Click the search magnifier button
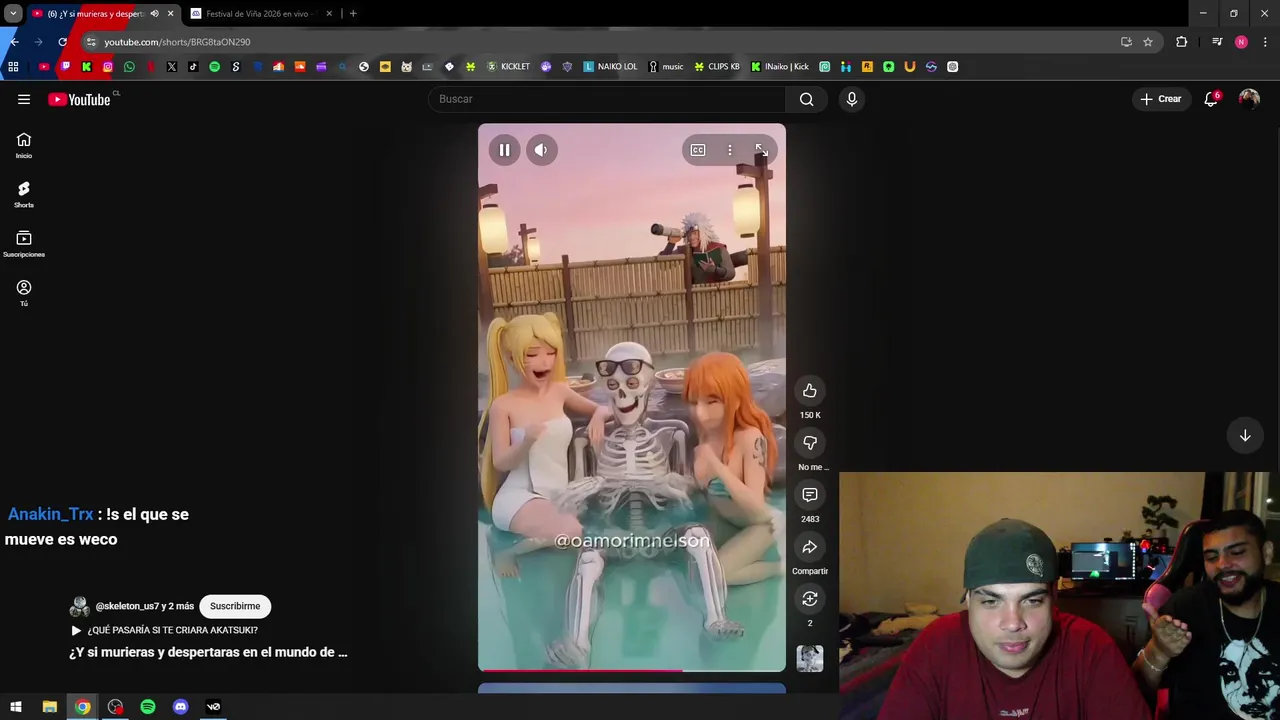 tap(806, 99)
